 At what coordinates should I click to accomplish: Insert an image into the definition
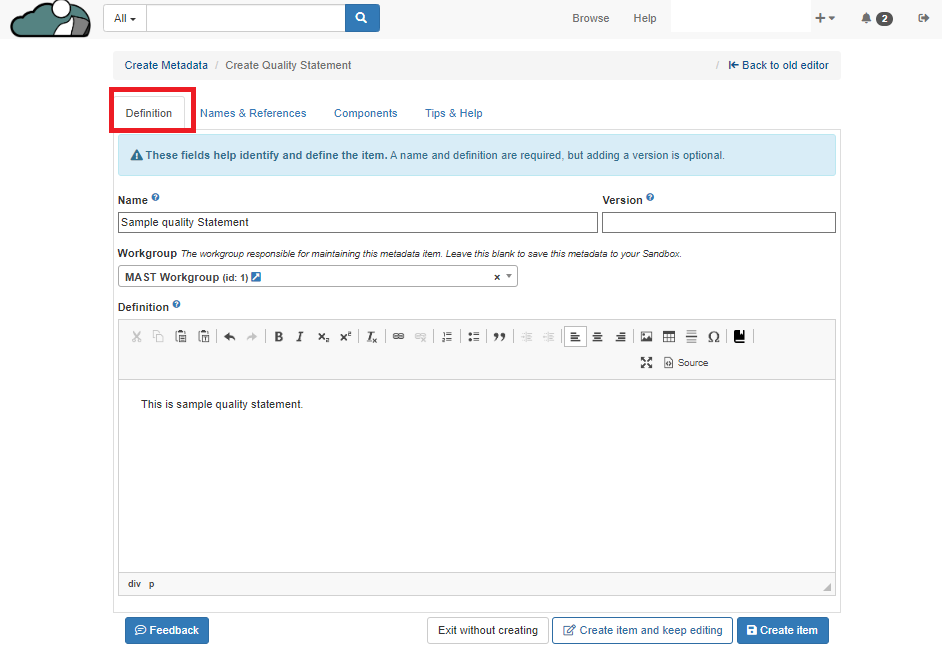(646, 337)
